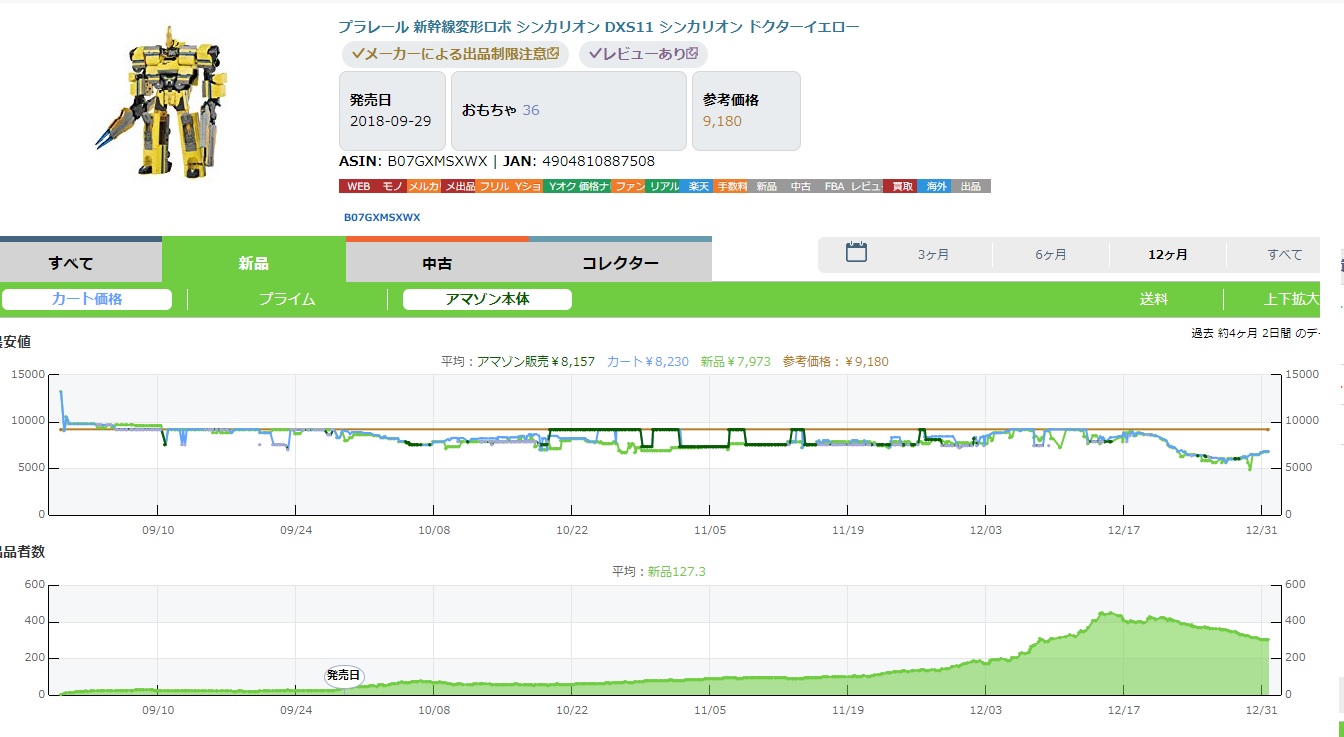The width and height of the screenshot is (1344, 737).
Task: Click the yellow robot product thumbnail
Action: pyautogui.click(x=165, y=100)
